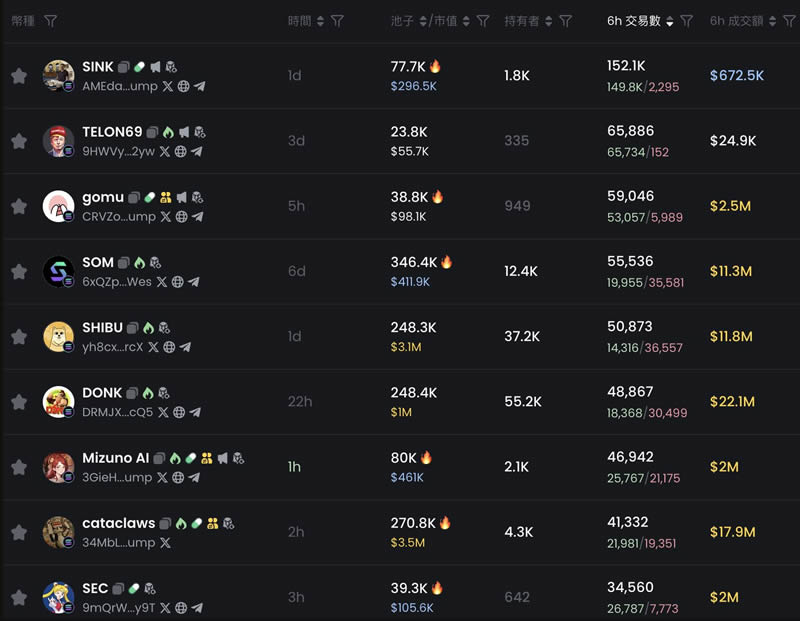The width and height of the screenshot is (800, 621).
Task: Open the X (Twitter) link for SINK
Action: pos(168,87)
